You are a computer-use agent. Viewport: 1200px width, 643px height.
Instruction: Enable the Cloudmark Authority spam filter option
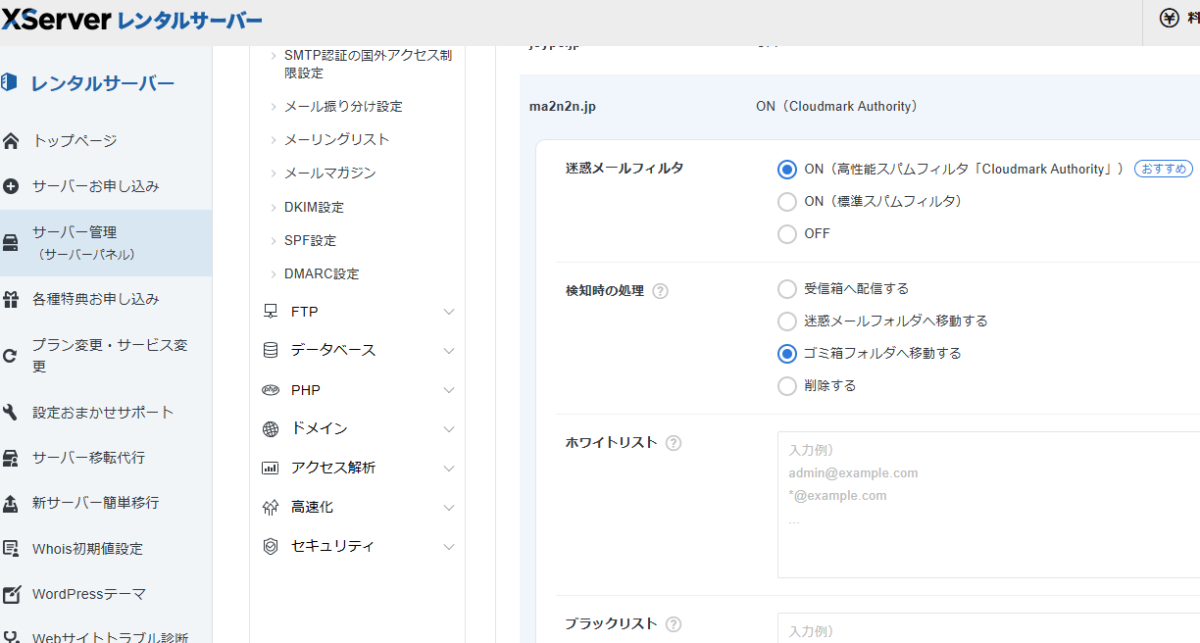[787, 168]
